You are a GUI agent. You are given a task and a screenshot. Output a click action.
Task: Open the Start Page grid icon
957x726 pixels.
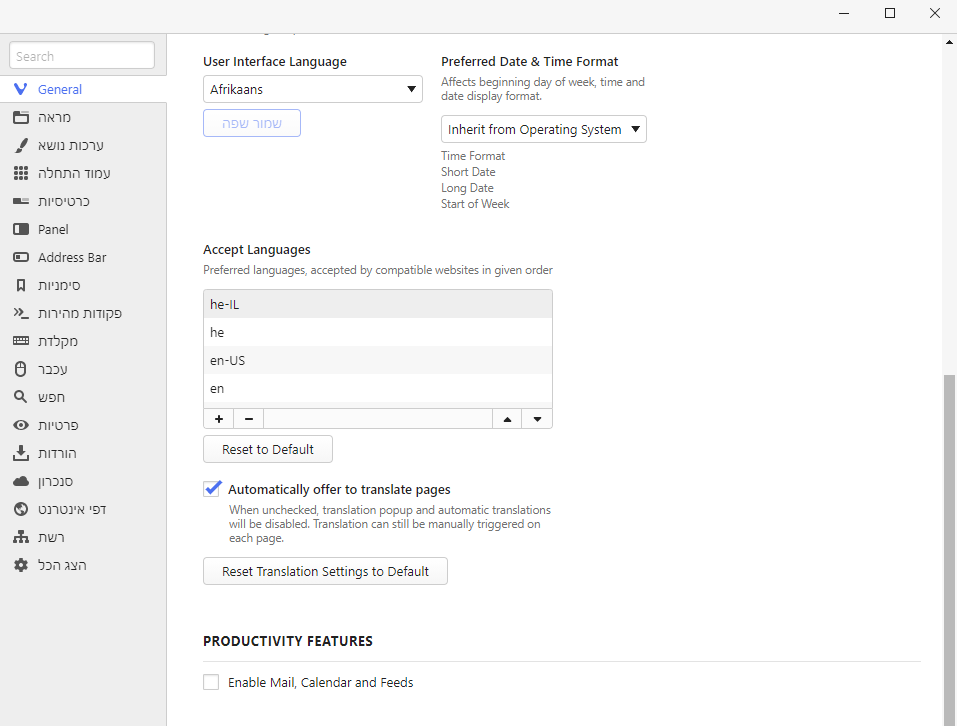(20, 173)
